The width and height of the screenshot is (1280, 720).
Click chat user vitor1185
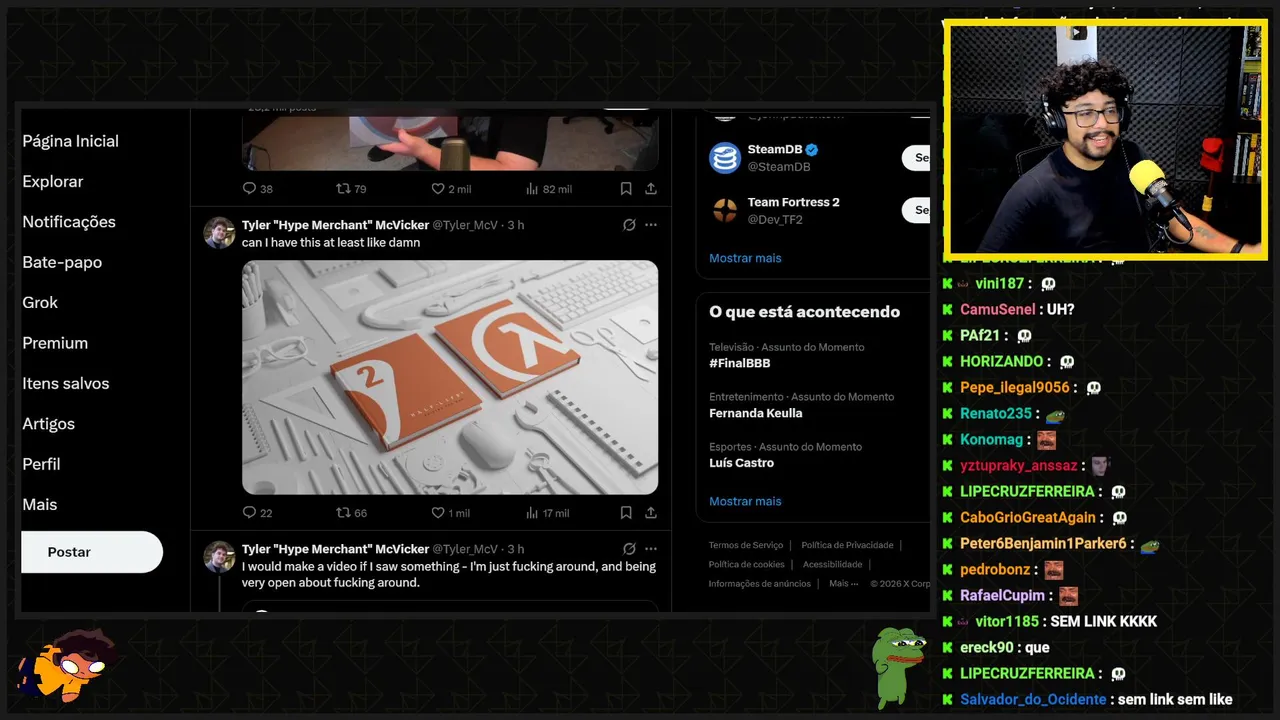1007,621
